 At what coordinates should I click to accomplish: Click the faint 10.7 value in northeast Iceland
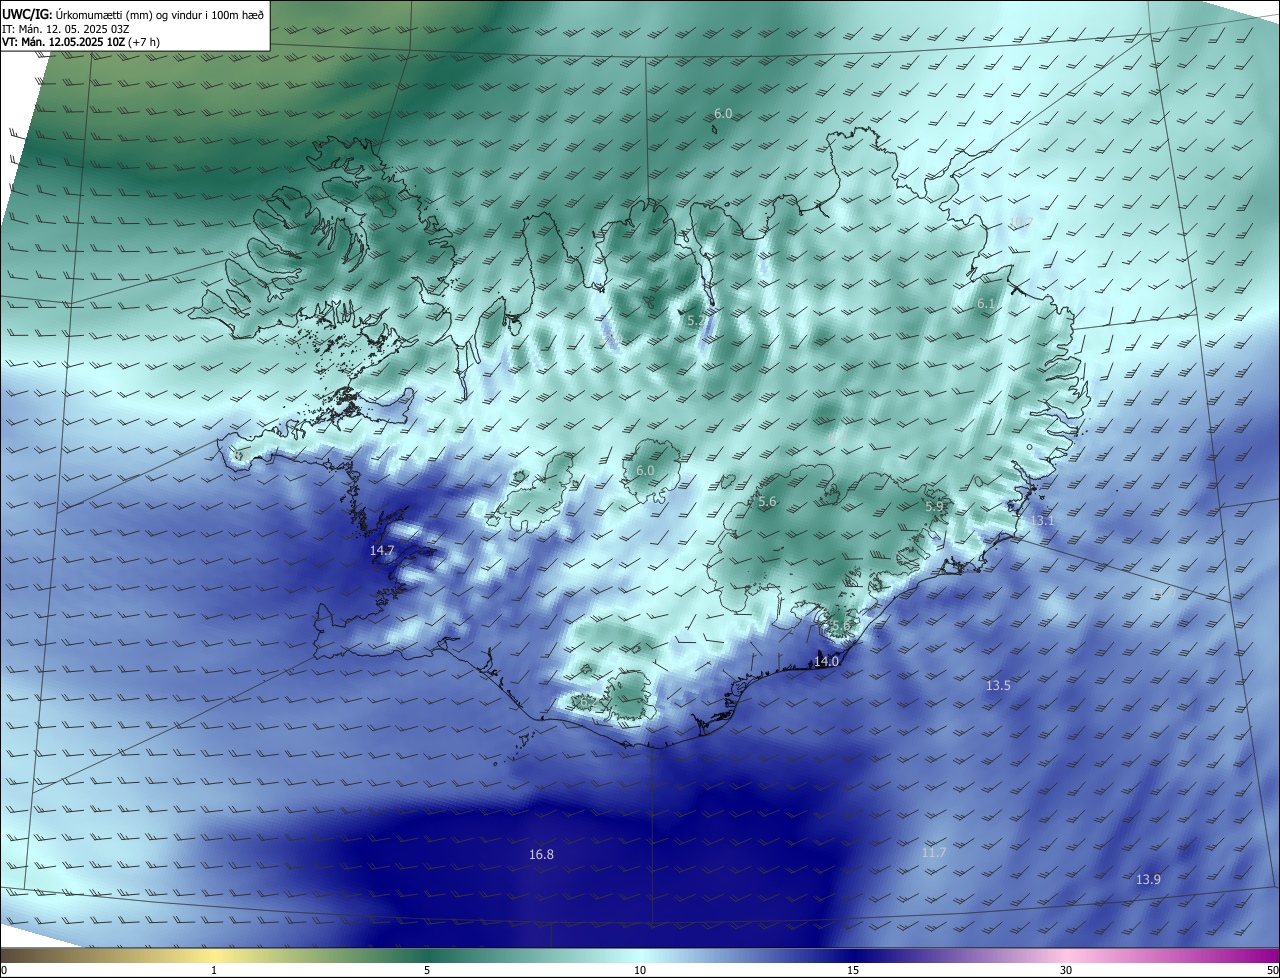coord(1020,221)
